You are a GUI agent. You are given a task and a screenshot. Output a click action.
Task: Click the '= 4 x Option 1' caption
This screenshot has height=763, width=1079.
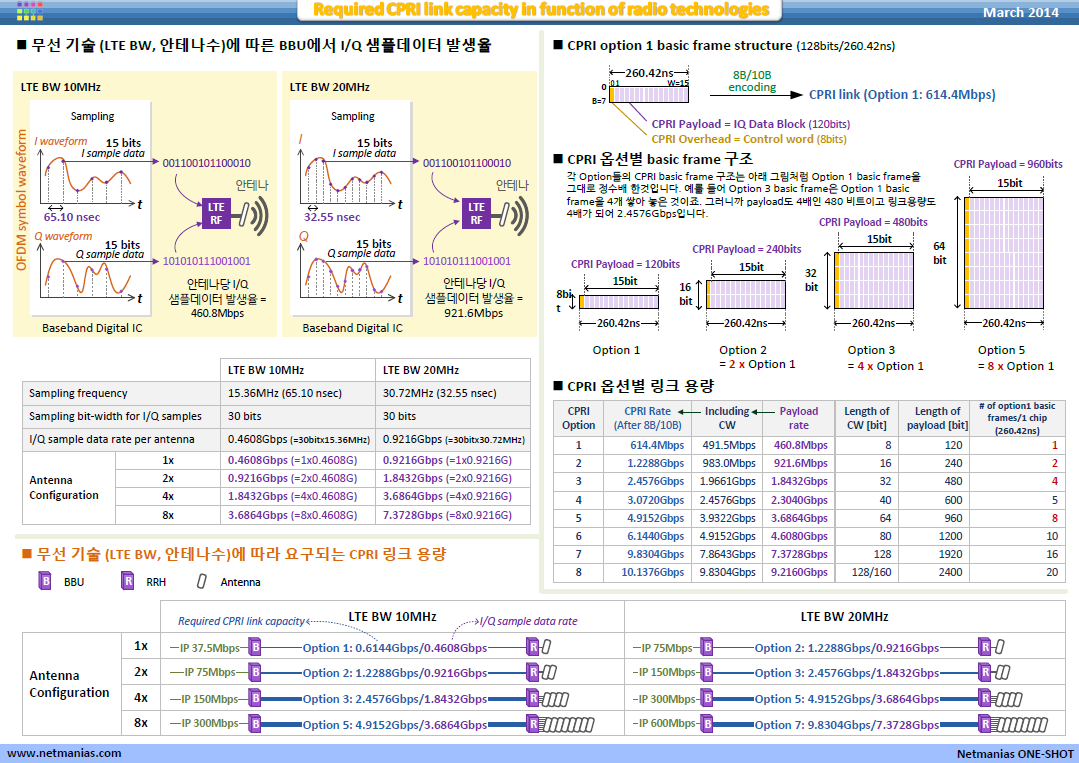tap(886, 366)
